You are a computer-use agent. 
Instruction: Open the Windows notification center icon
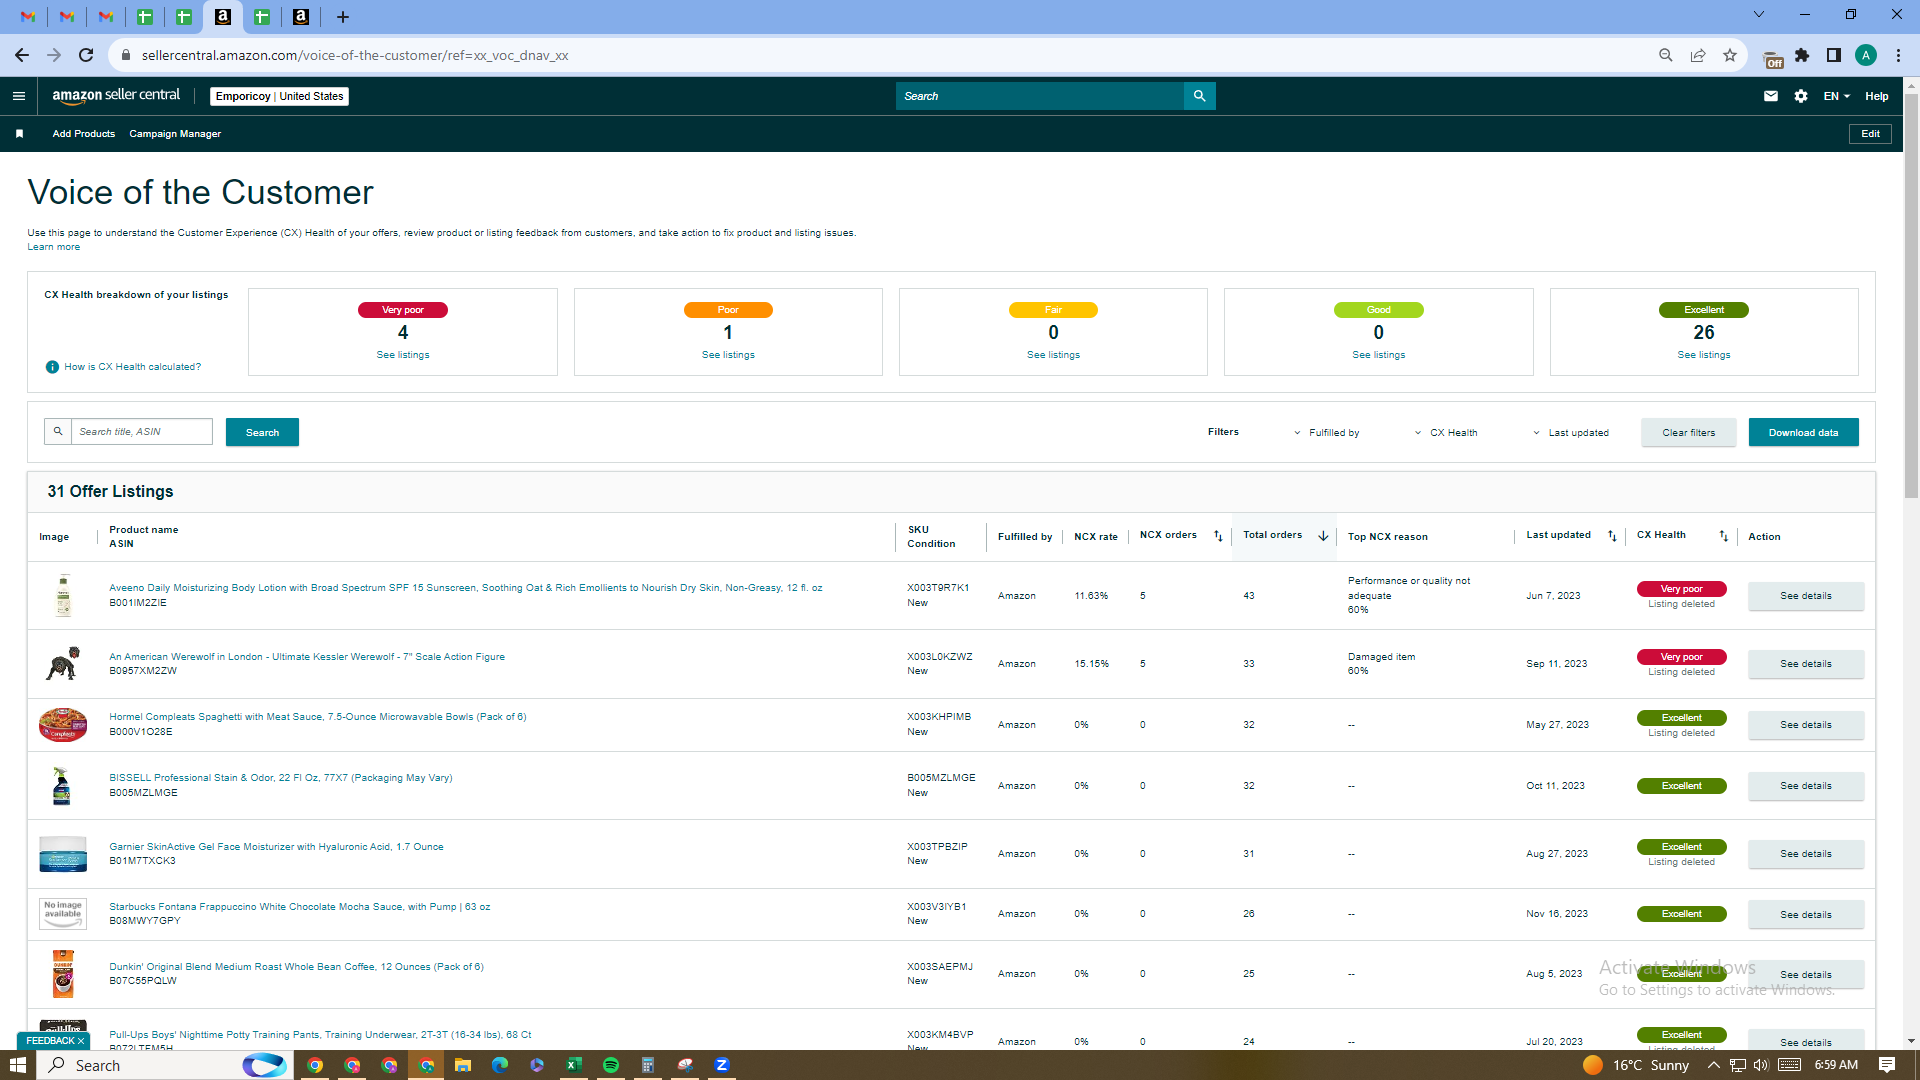pyautogui.click(x=1887, y=1065)
